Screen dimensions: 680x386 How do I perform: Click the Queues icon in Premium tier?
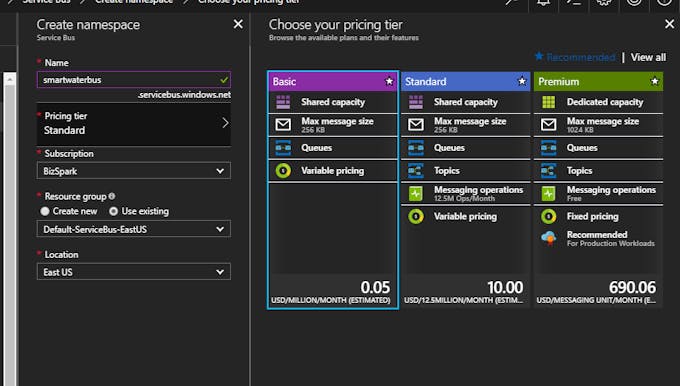[x=549, y=148]
